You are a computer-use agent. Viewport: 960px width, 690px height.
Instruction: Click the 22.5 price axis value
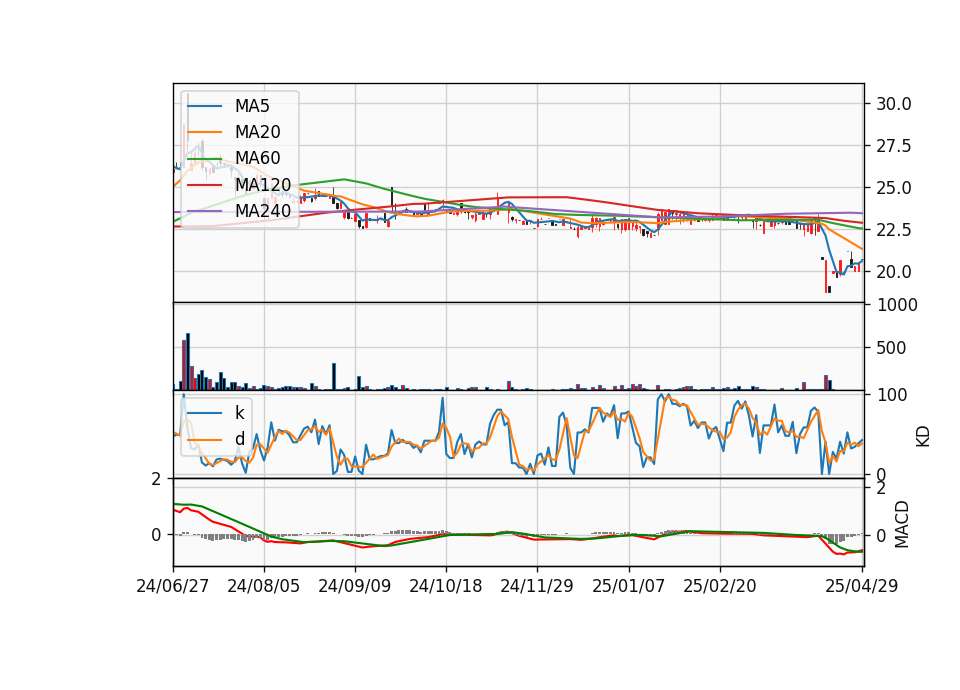click(x=893, y=230)
